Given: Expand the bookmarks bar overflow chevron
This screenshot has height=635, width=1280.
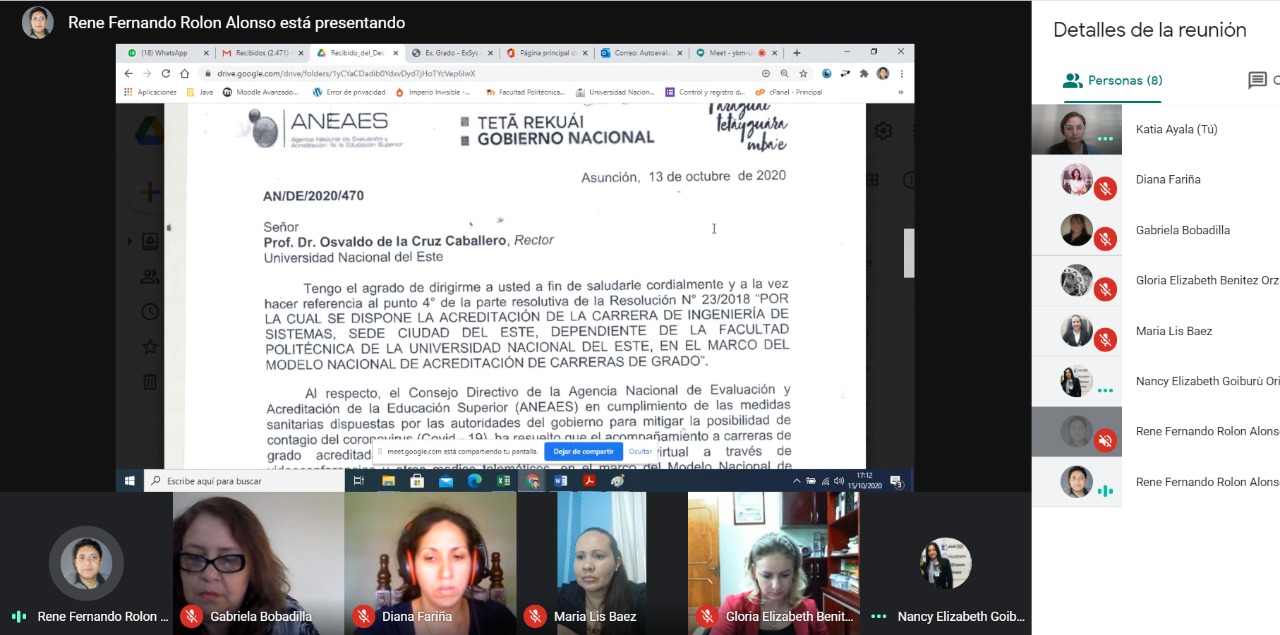Looking at the screenshot, I should pyautogui.click(x=901, y=92).
